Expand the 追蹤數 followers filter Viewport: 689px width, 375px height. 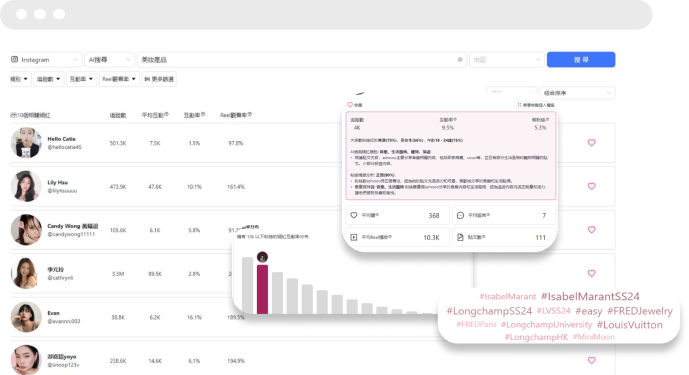[49, 79]
